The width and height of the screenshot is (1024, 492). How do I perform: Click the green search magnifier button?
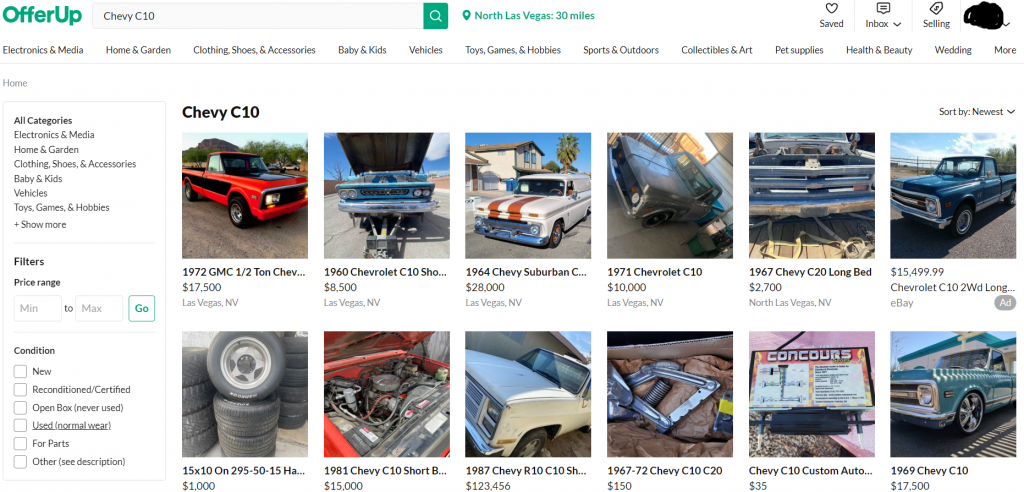436,16
